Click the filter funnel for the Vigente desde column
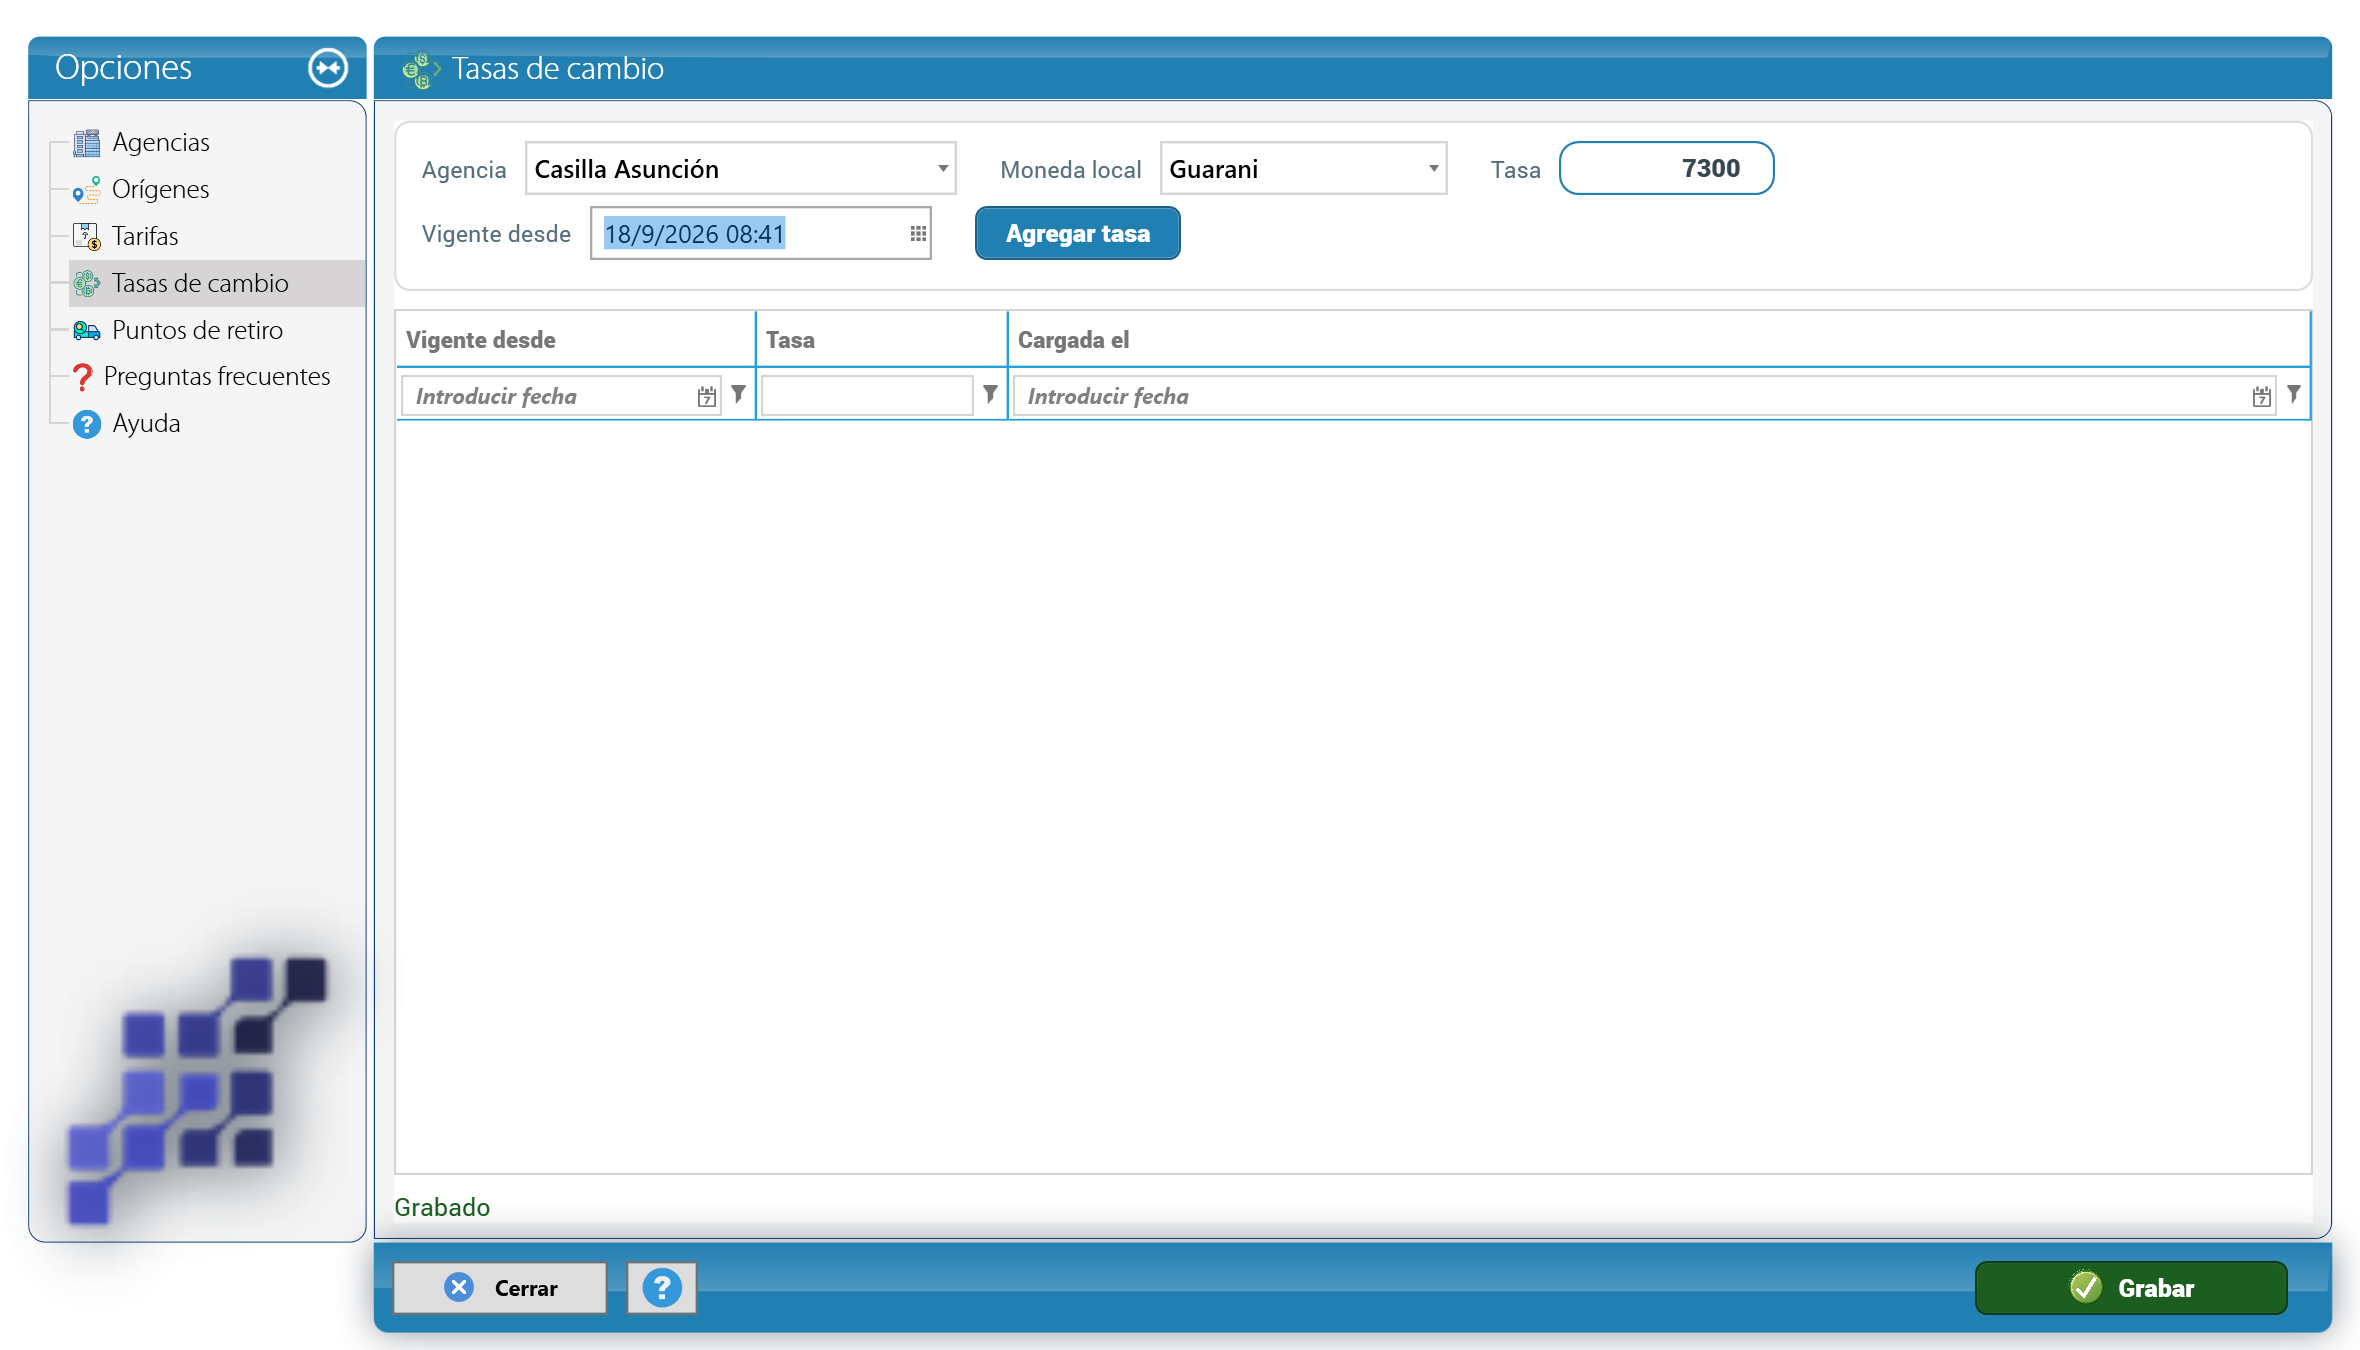 point(738,395)
